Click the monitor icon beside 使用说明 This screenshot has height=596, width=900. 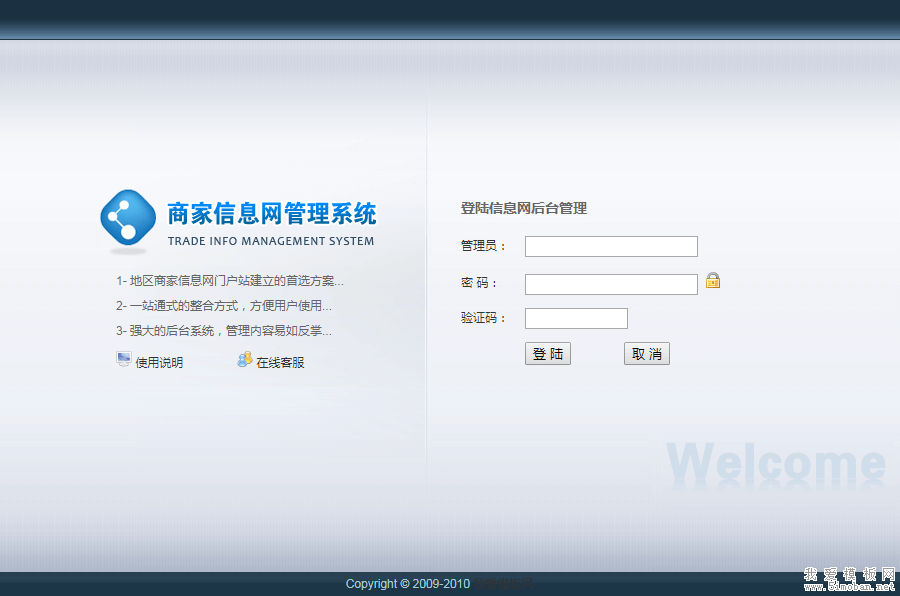[x=124, y=360]
